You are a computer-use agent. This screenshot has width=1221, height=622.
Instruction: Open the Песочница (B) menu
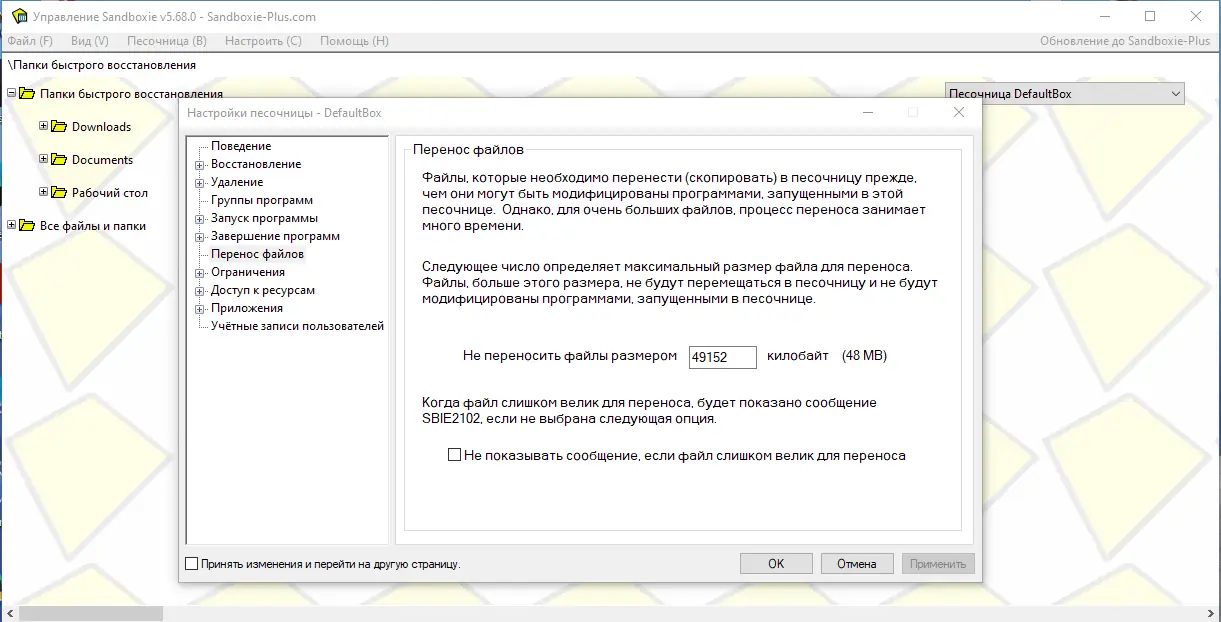[167, 41]
